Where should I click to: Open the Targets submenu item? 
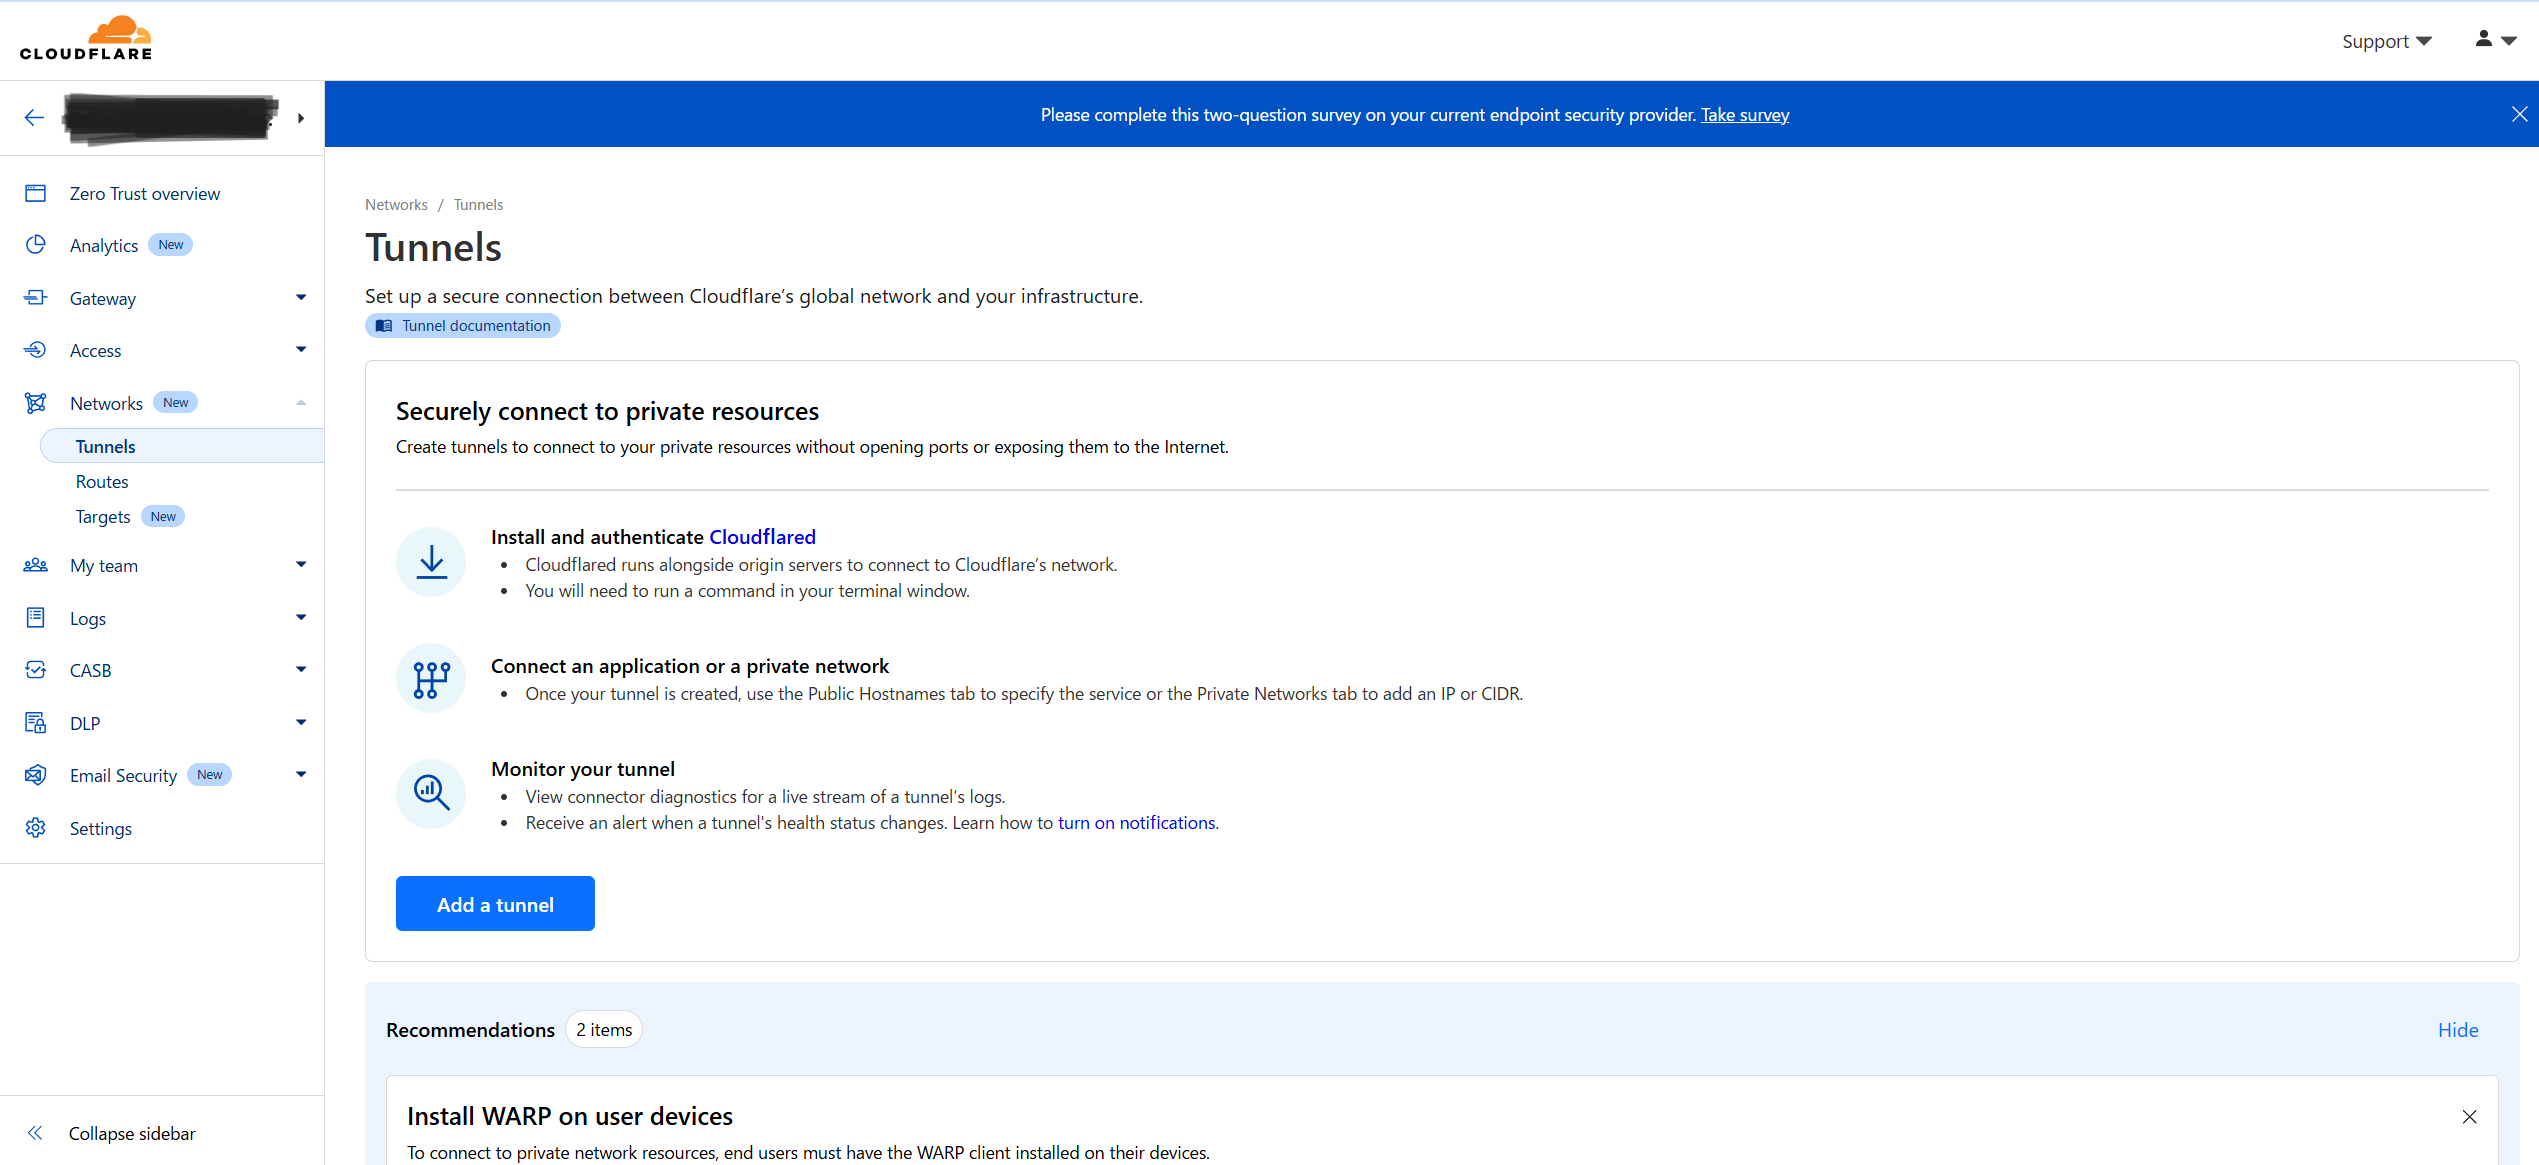coord(103,517)
